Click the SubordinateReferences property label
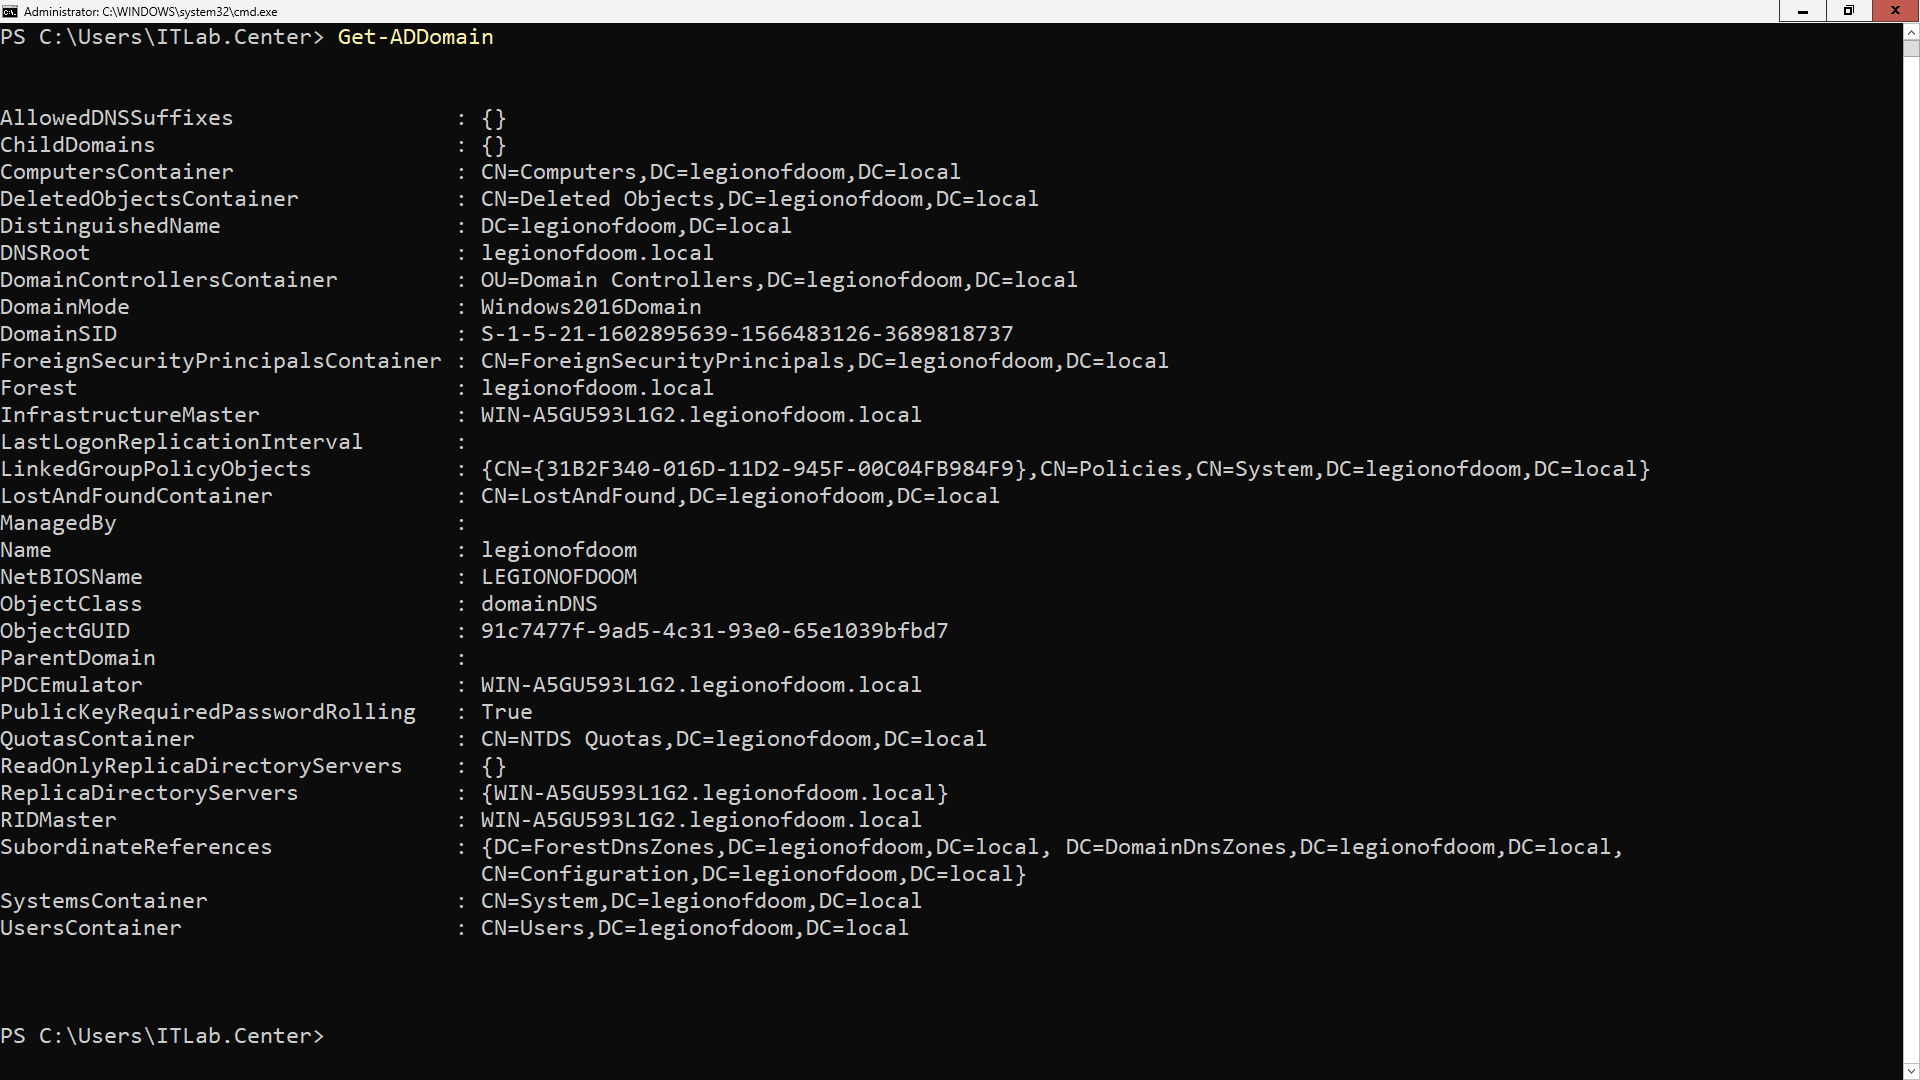This screenshot has width=1920, height=1080. click(136, 847)
